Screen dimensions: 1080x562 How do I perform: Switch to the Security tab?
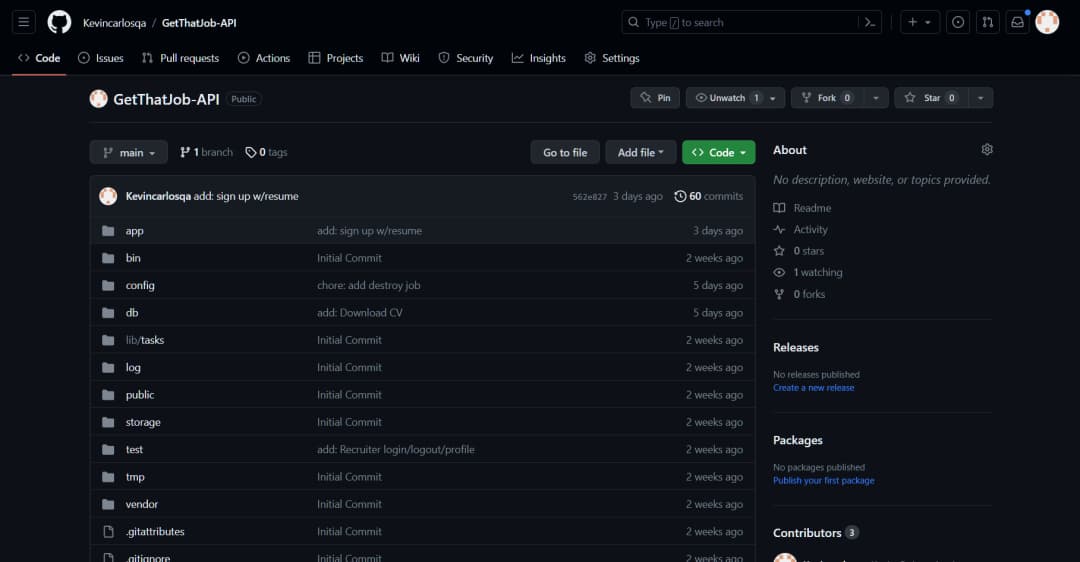click(466, 58)
